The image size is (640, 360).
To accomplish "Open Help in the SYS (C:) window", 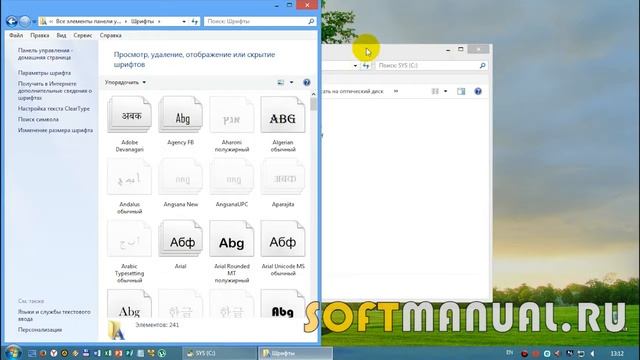I will coord(478,91).
